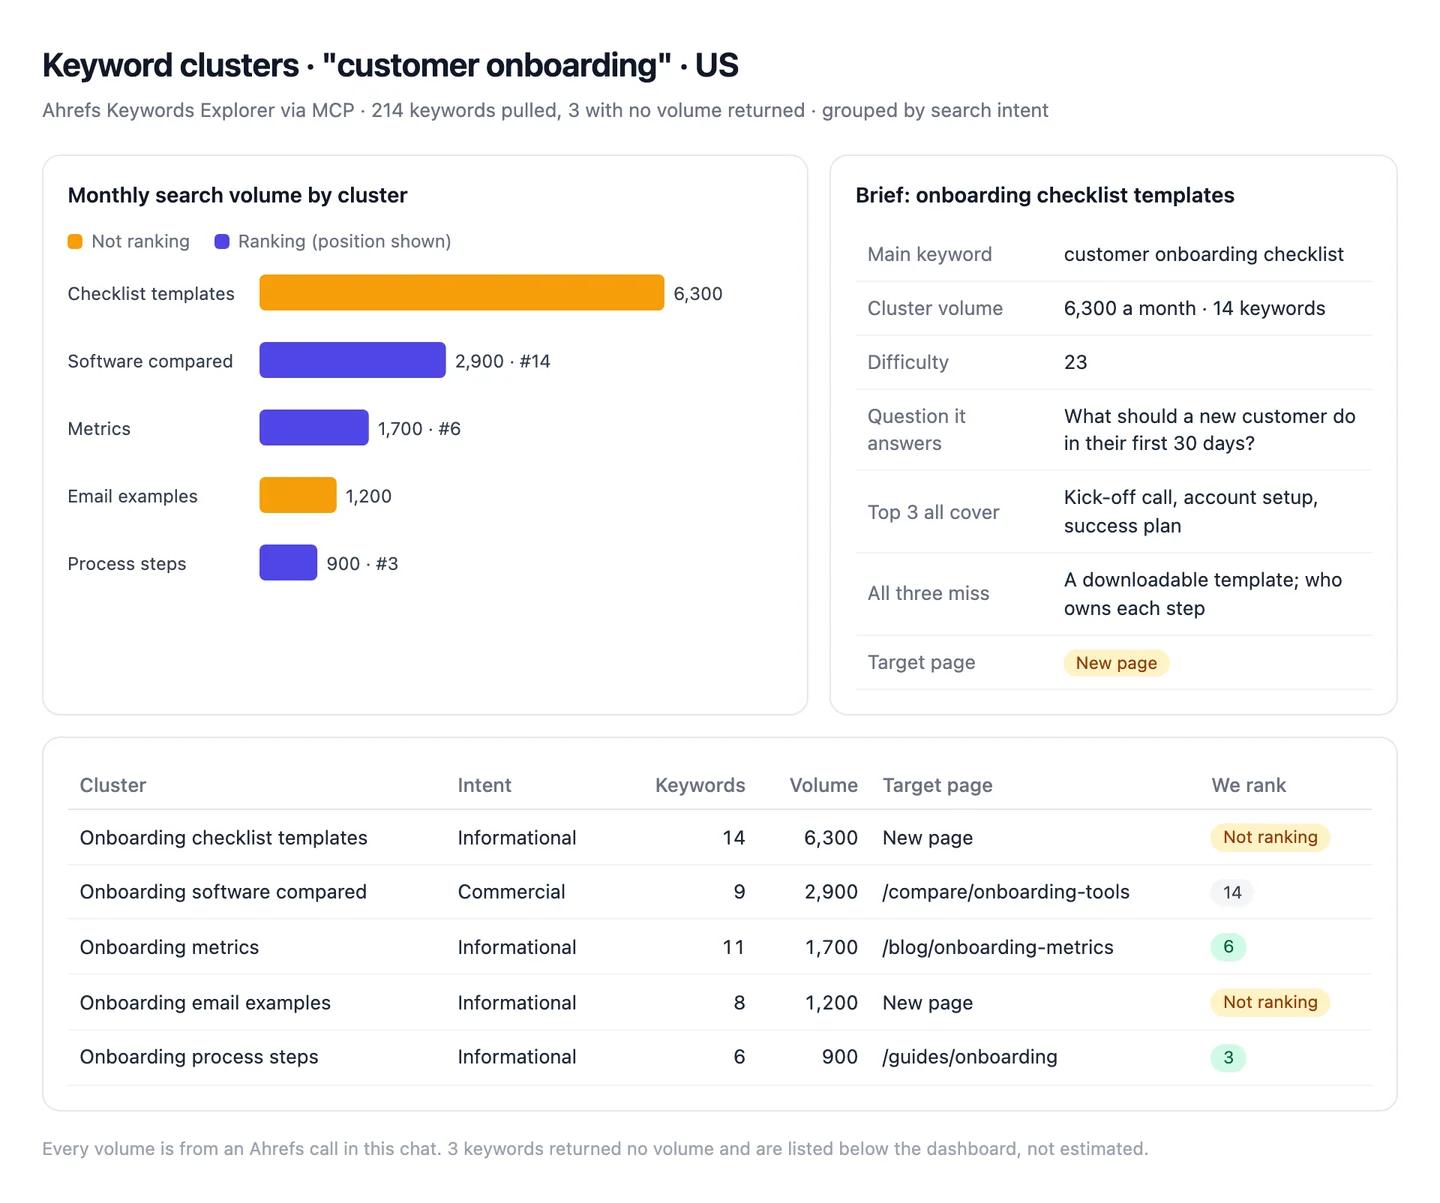Open the /blog/onboarding-metrics target page
This screenshot has height=1203, width=1440.
pyautogui.click(x=998, y=947)
